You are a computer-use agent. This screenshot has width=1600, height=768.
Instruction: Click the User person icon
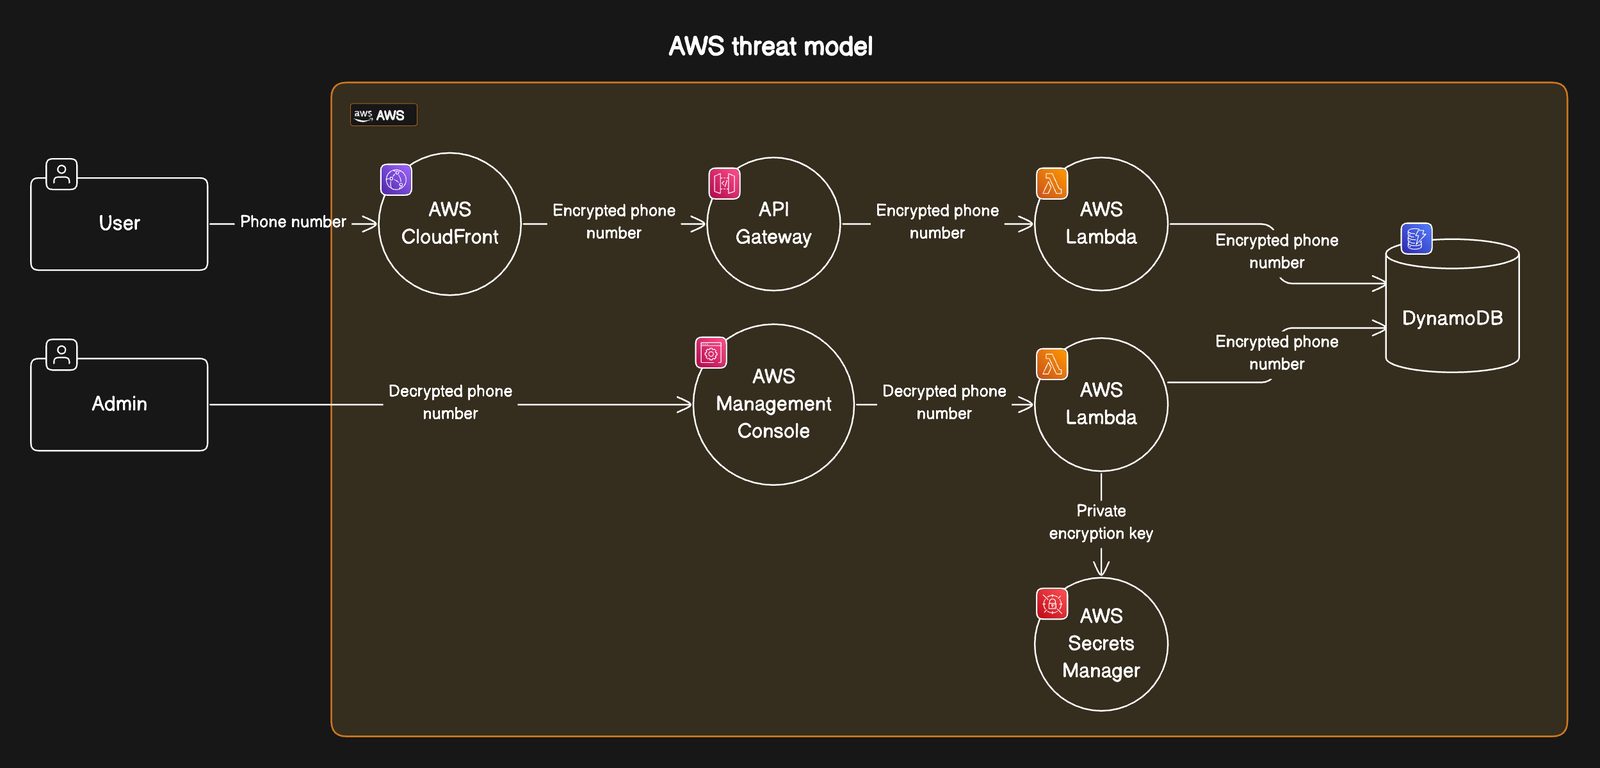point(61,174)
